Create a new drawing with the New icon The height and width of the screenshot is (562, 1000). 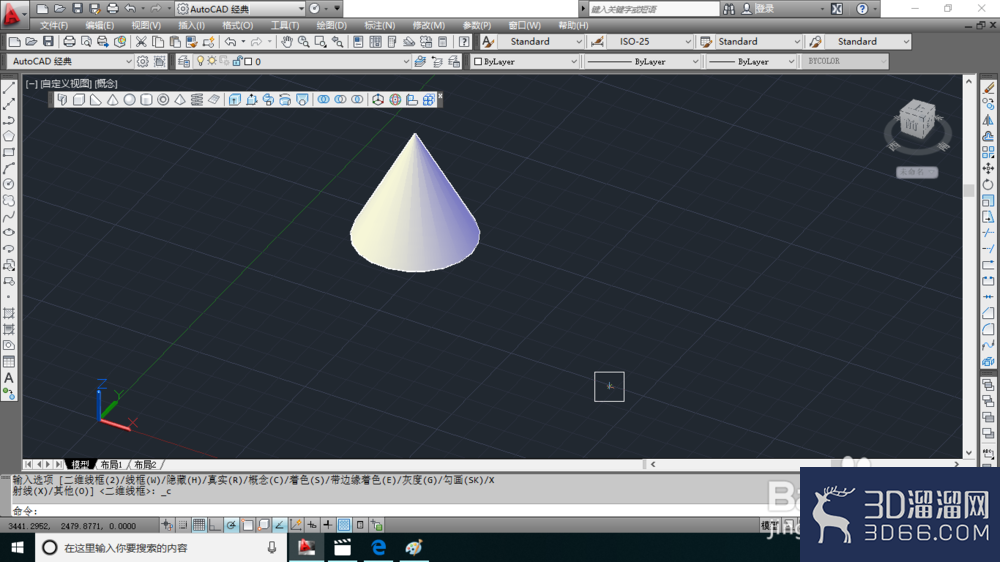coord(14,41)
